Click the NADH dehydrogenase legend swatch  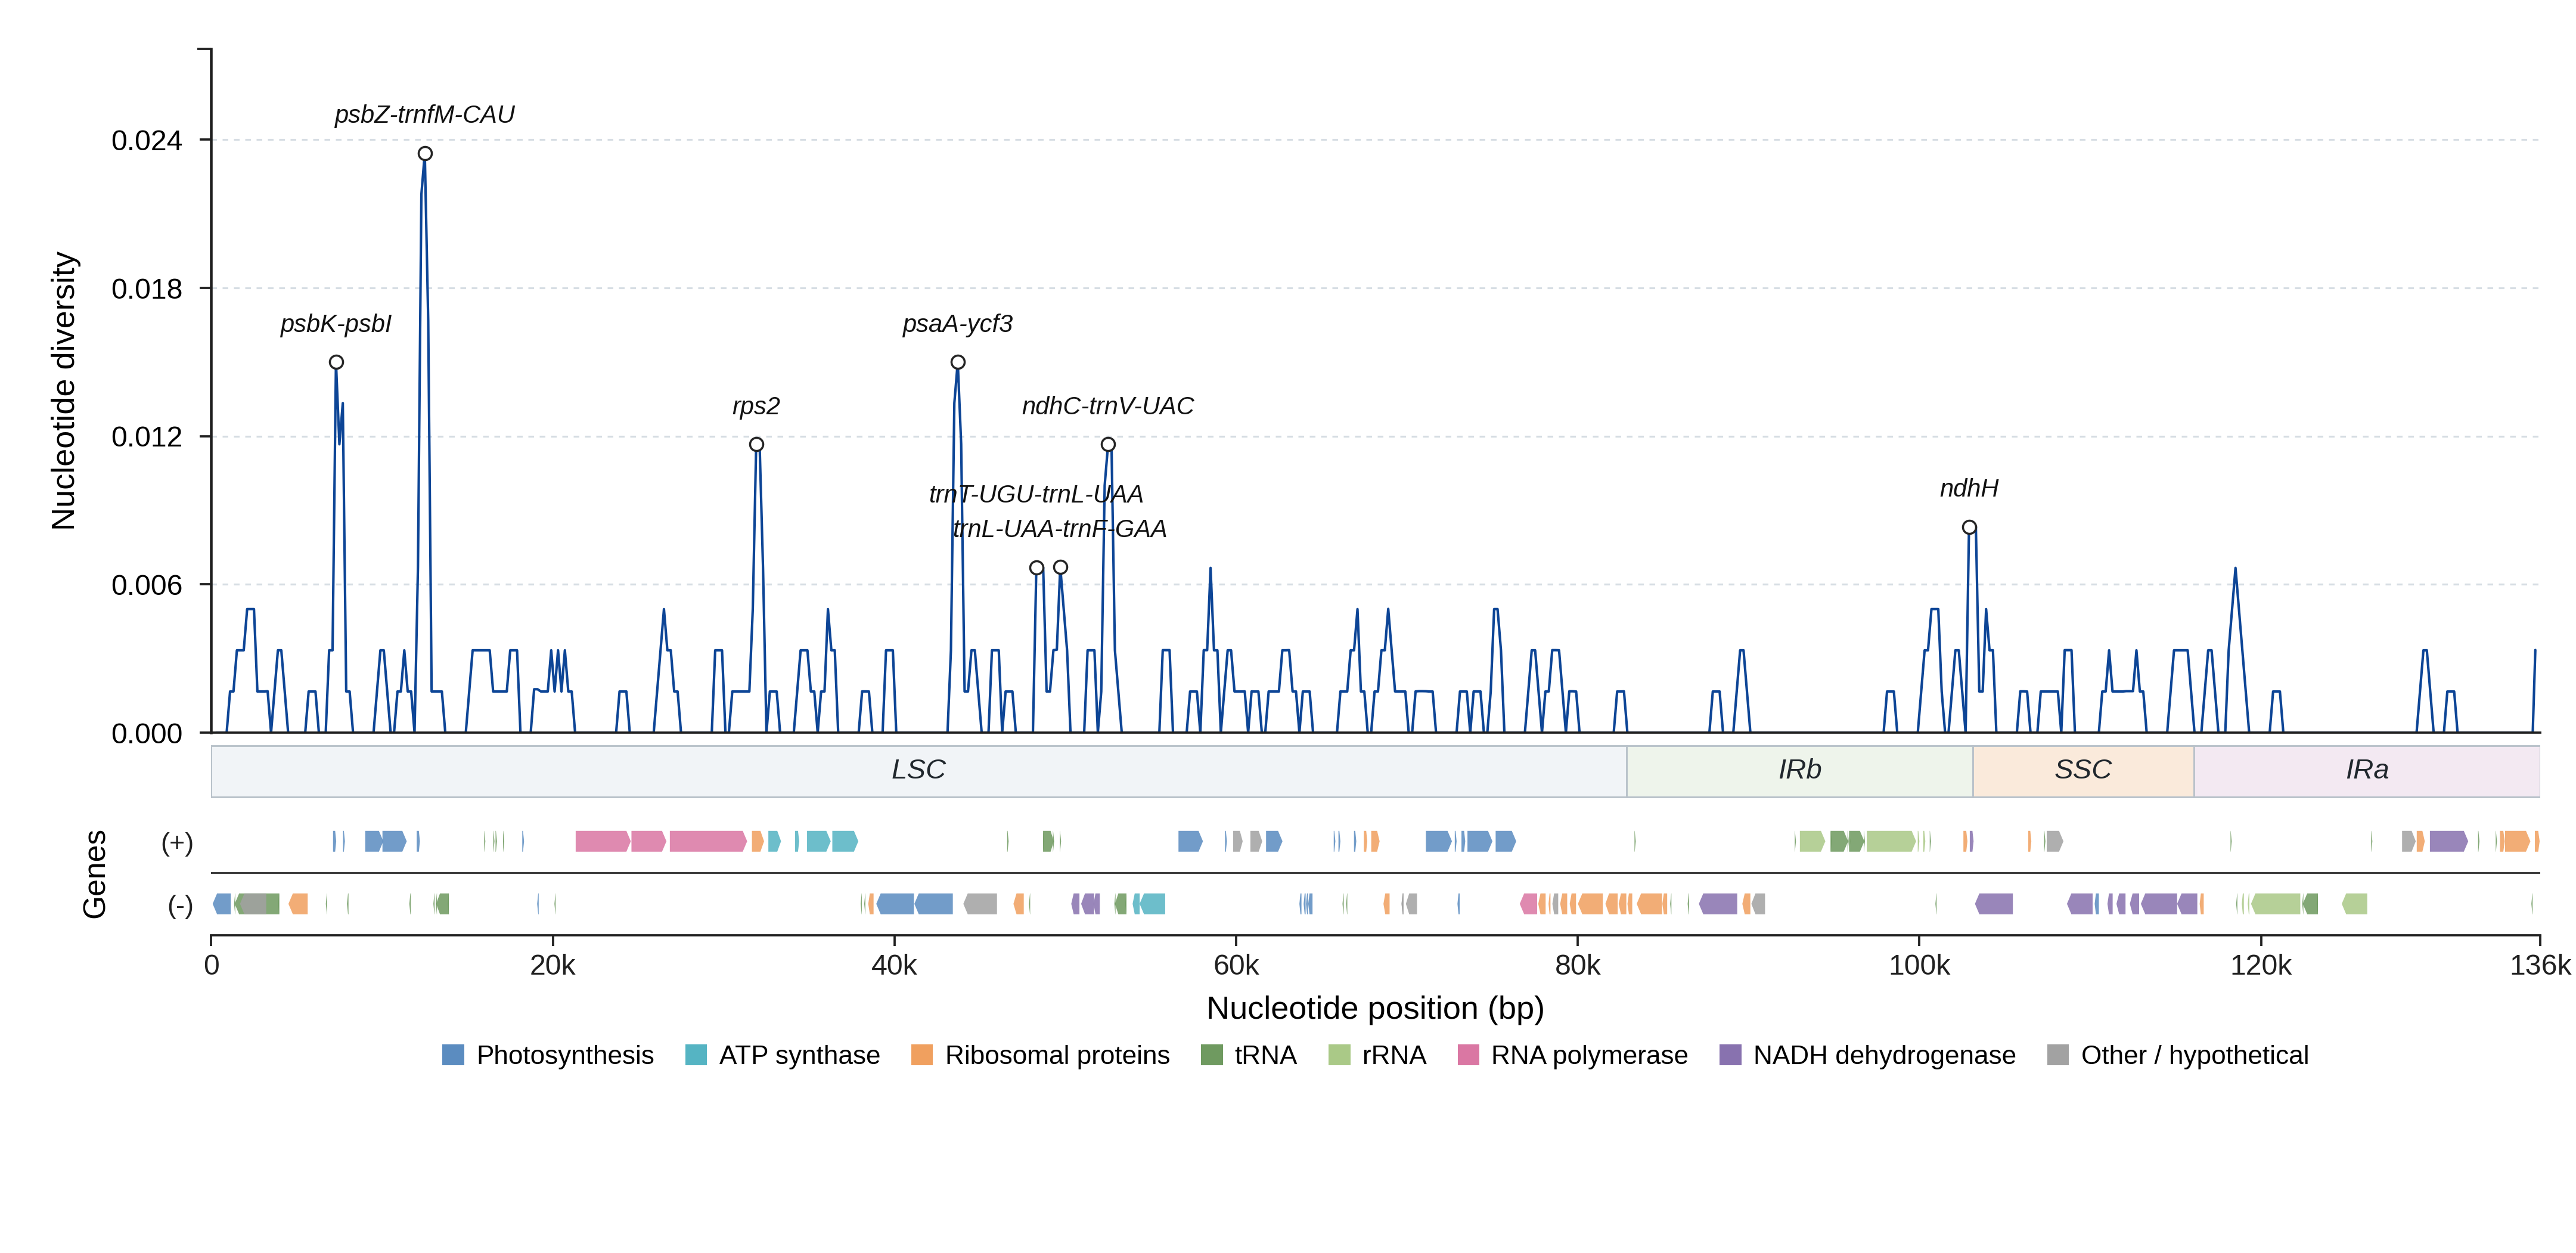[x=1730, y=1055]
